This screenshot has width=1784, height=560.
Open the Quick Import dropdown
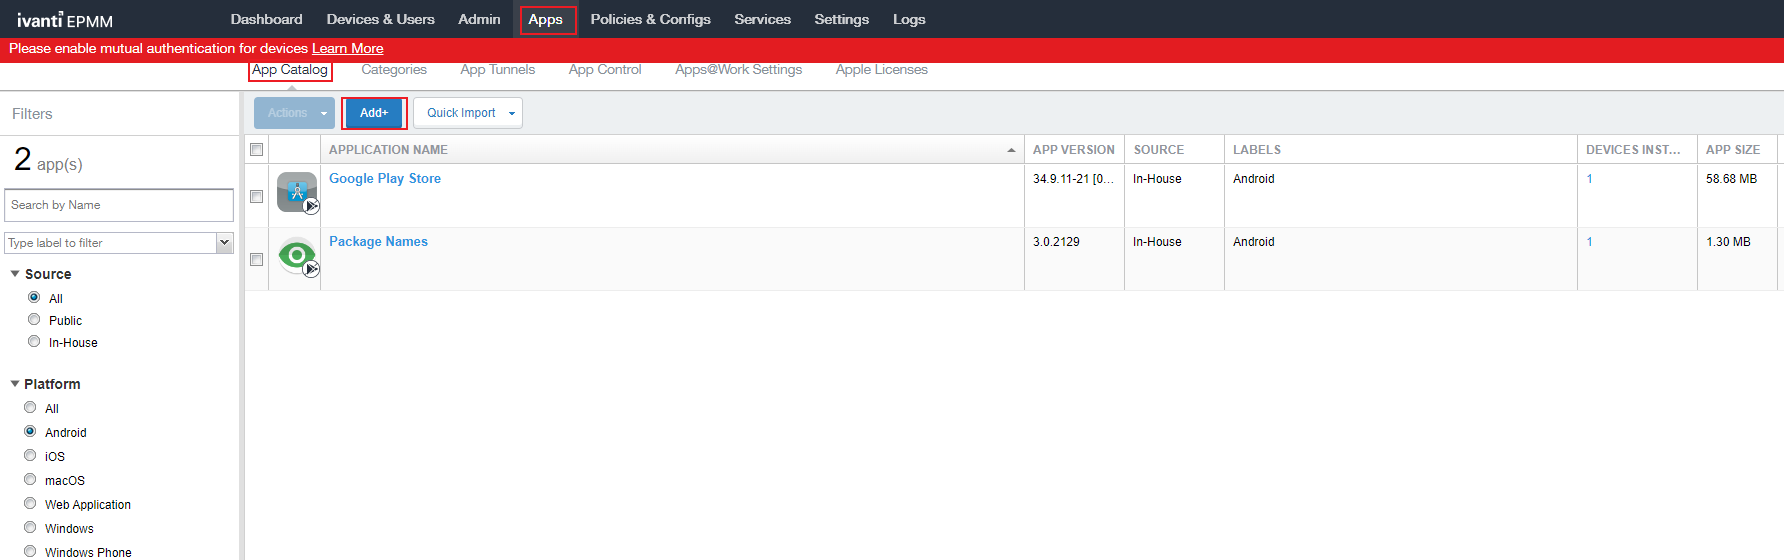coord(468,113)
